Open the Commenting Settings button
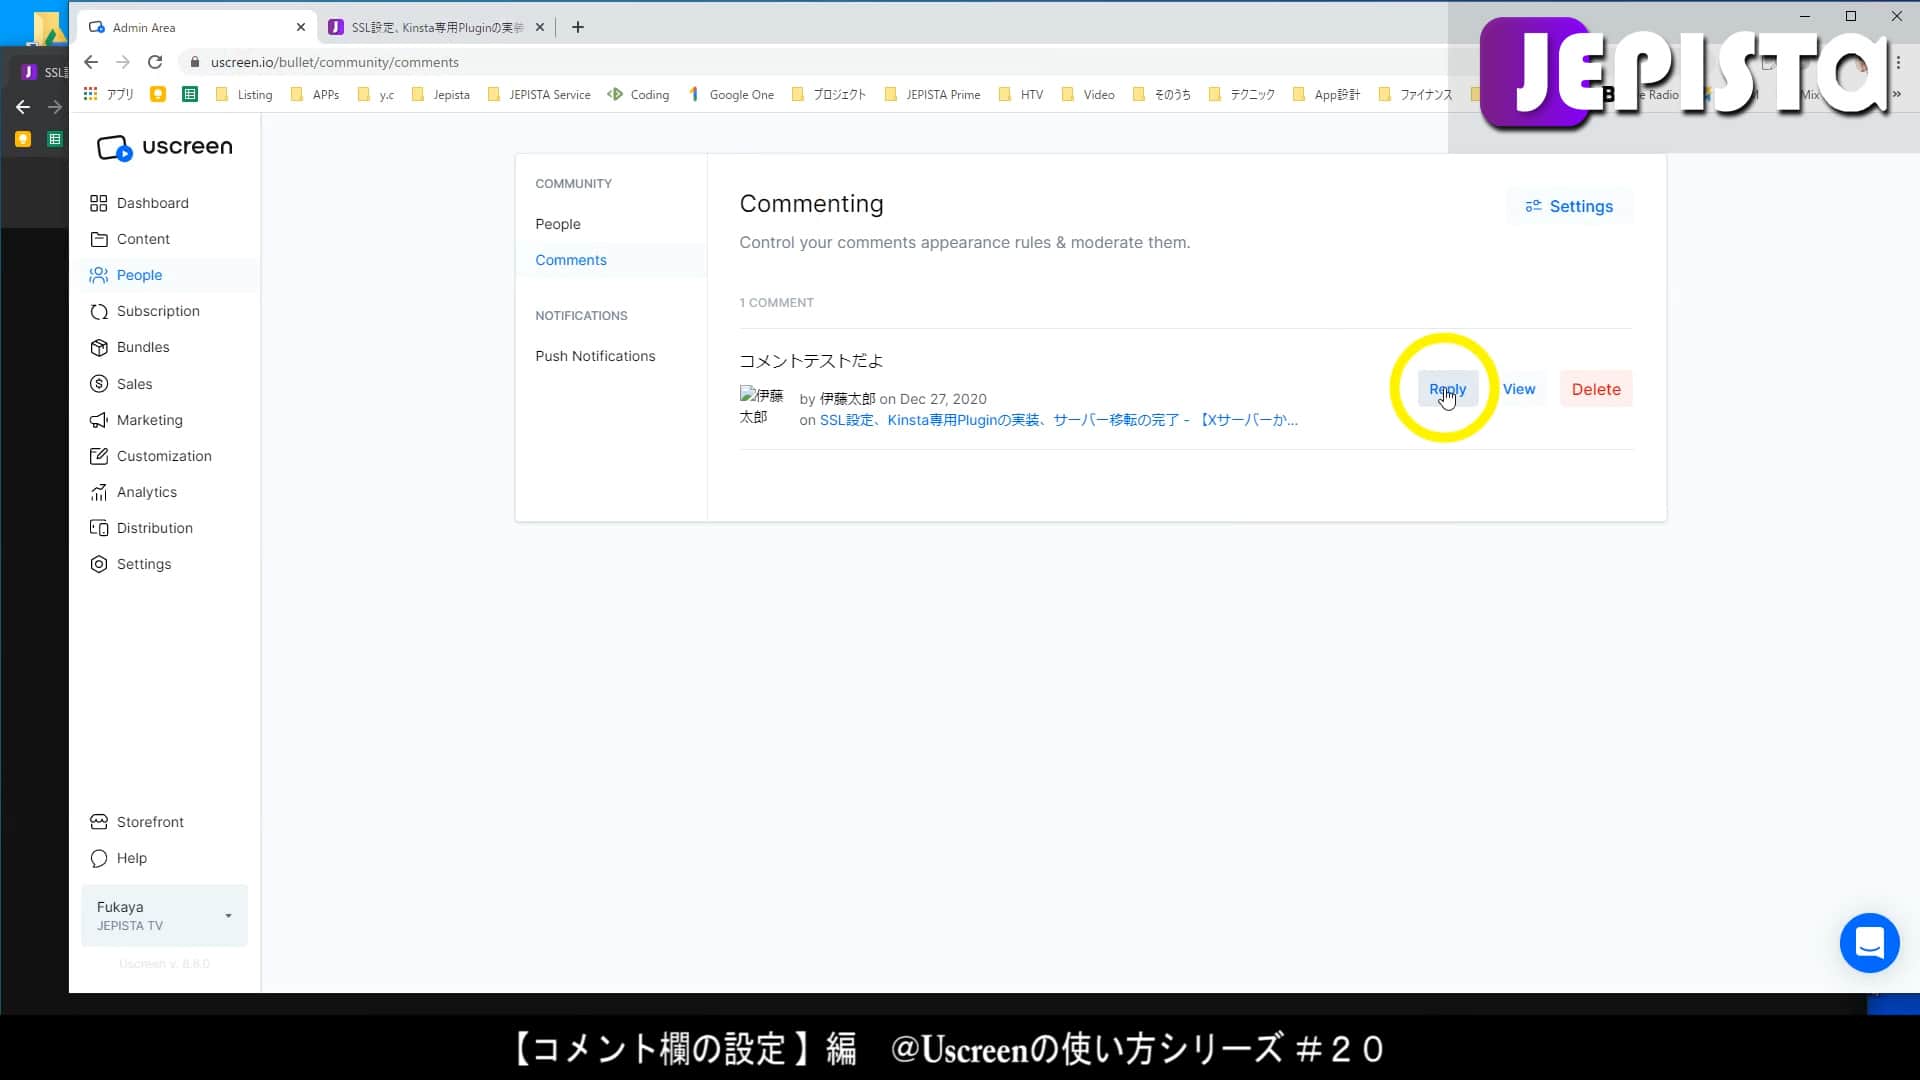This screenshot has width=1920, height=1080. tap(1569, 206)
